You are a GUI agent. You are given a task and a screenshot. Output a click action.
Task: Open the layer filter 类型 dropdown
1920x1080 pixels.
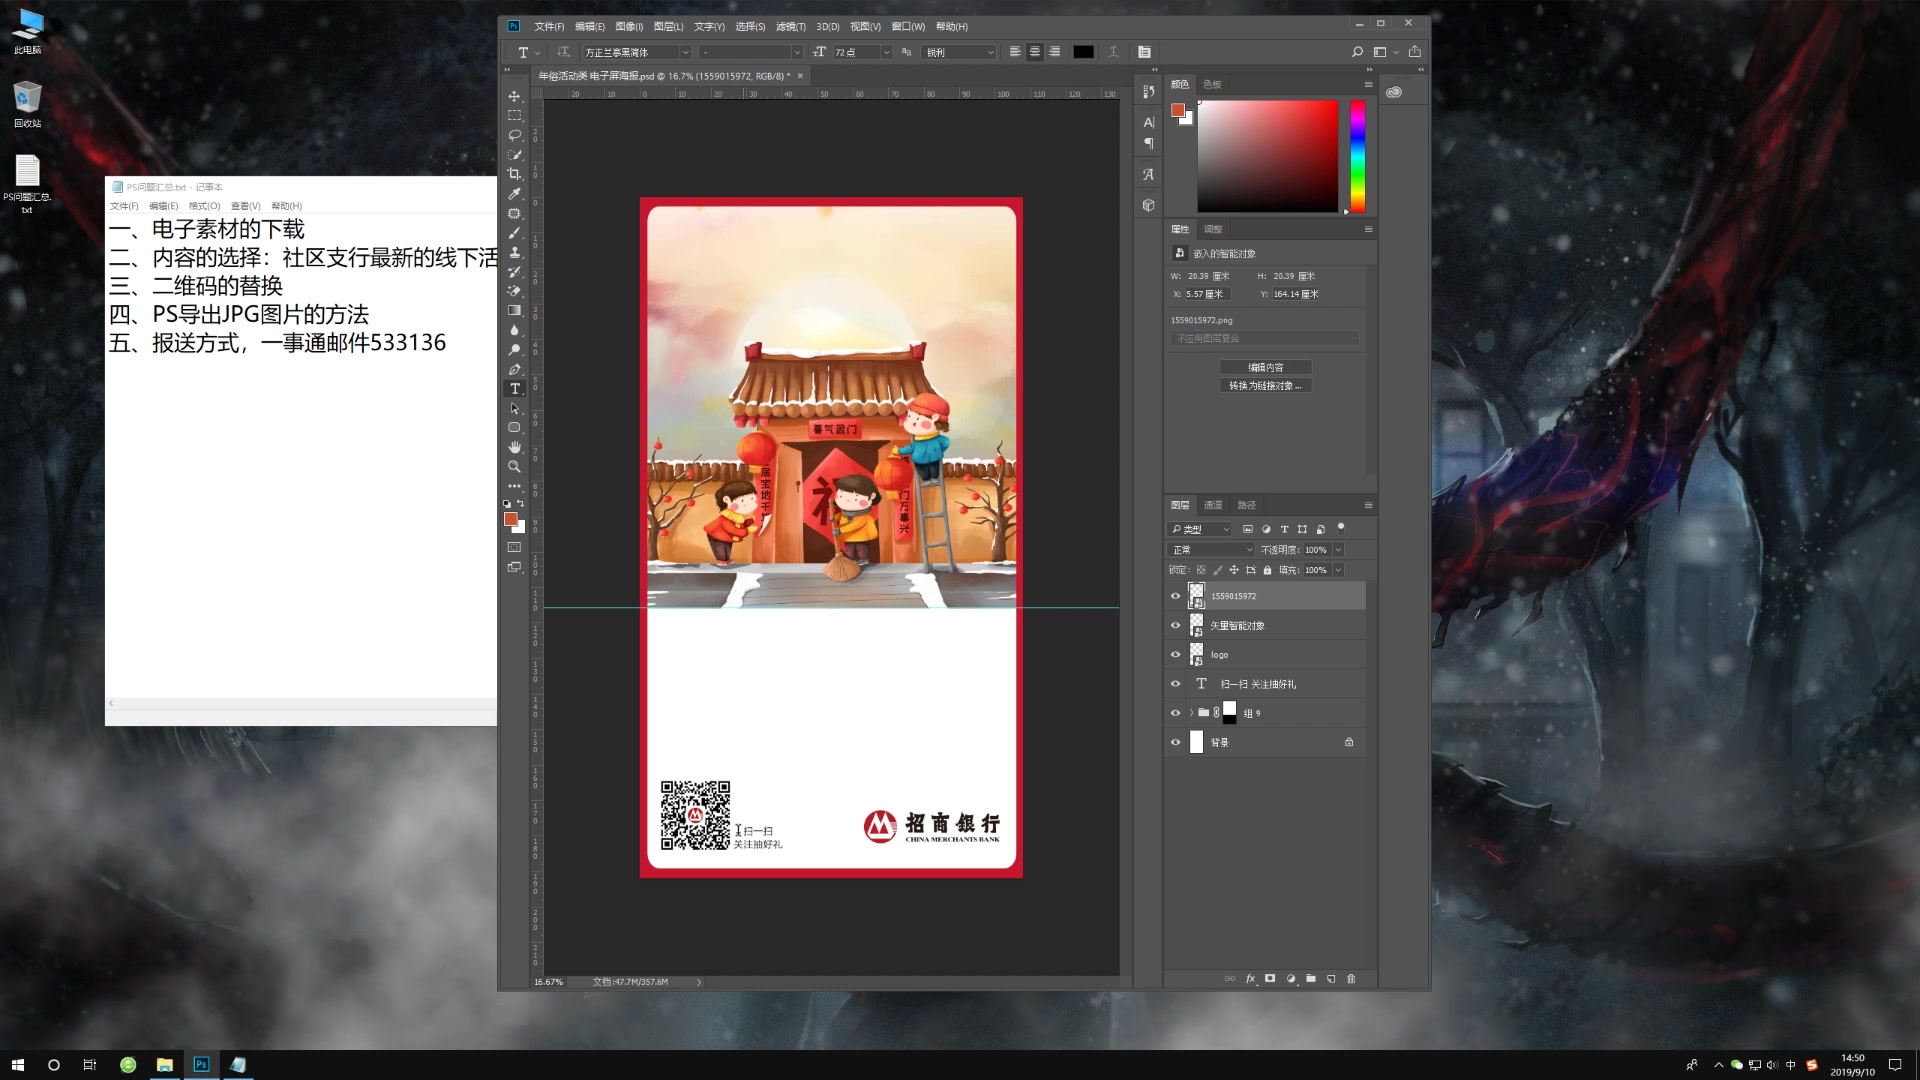[1199, 529]
